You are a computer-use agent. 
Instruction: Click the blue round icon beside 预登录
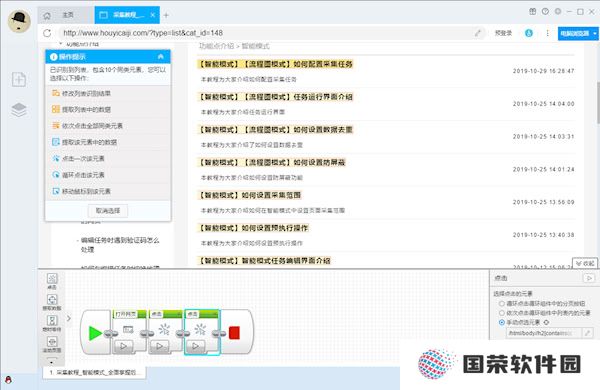coord(529,33)
